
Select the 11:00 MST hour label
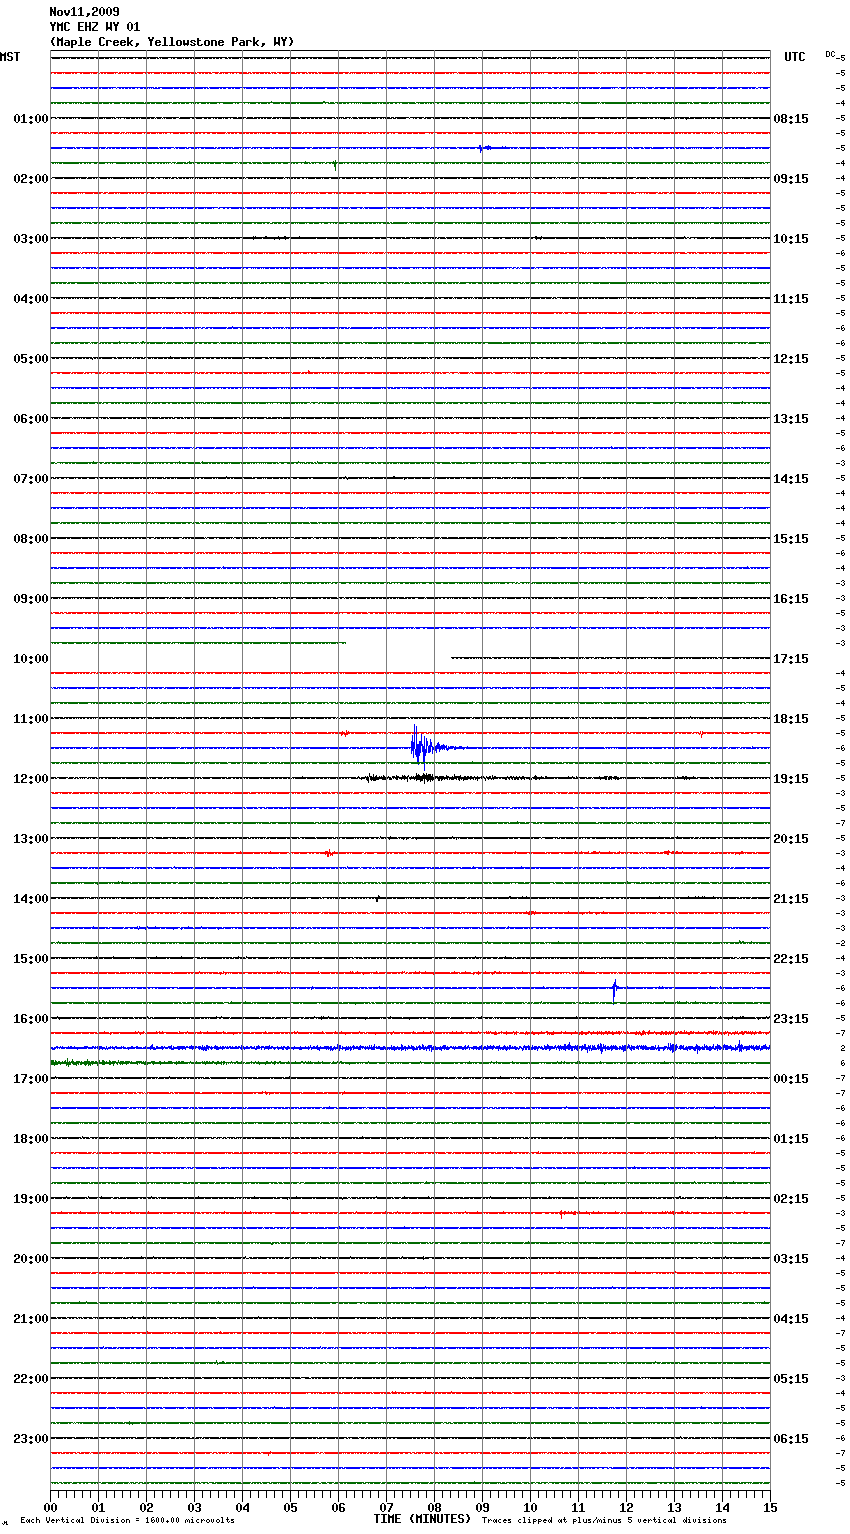(31, 719)
